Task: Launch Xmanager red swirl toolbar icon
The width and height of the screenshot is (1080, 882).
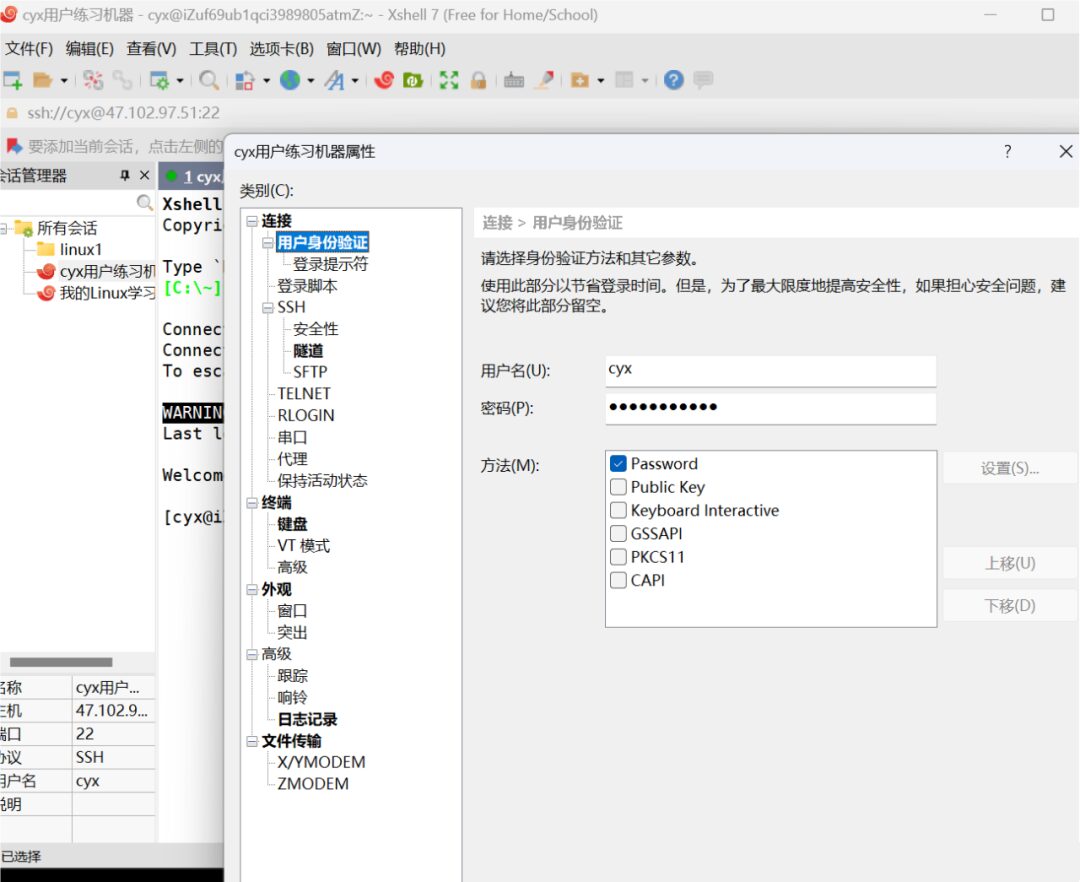Action: (x=384, y=81)
